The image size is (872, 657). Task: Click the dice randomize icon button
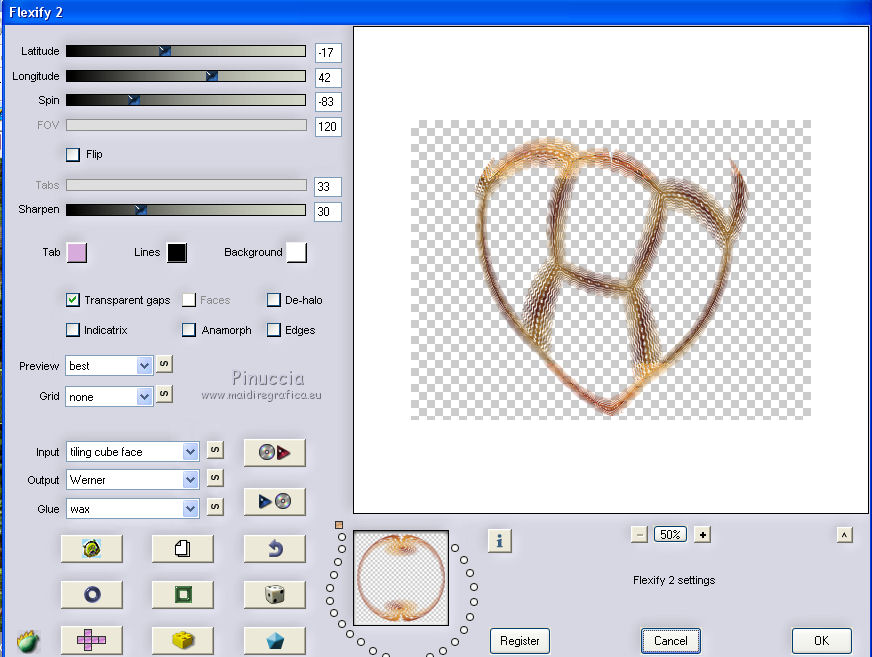(x=274, y=594)
